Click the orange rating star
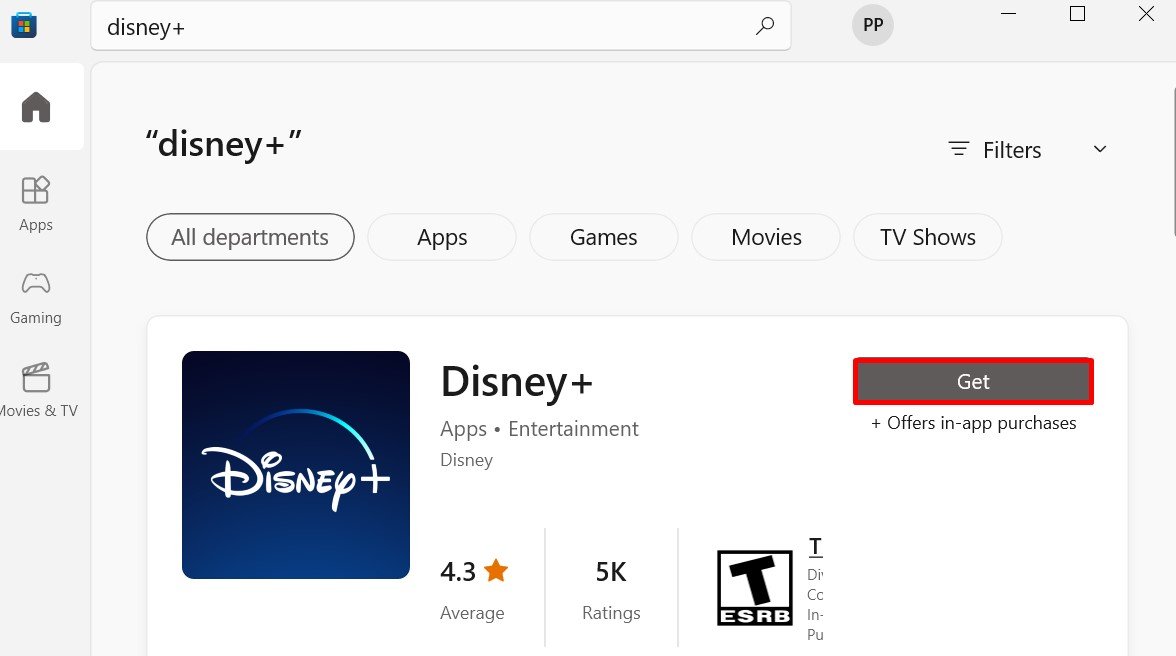The image size is (1176, 656). point(496,571)
